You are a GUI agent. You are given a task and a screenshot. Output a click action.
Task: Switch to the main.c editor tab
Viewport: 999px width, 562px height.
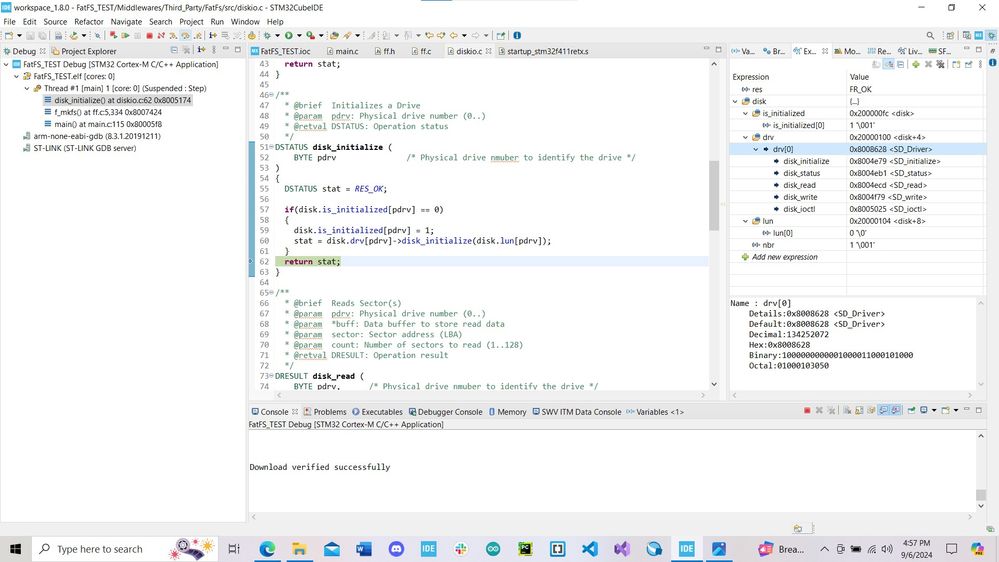point(343,51)
